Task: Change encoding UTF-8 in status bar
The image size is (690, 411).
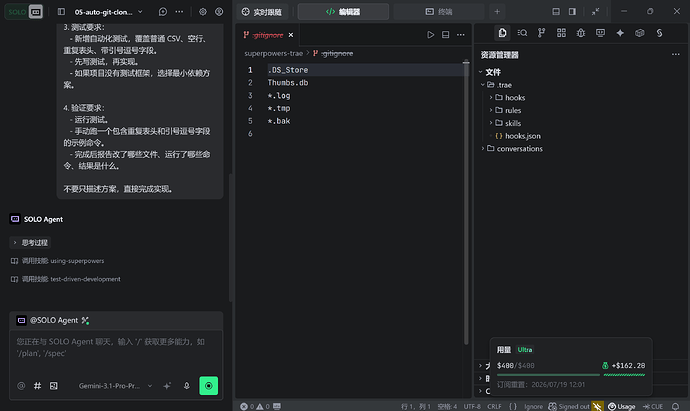Action: [x=472, y=407]
